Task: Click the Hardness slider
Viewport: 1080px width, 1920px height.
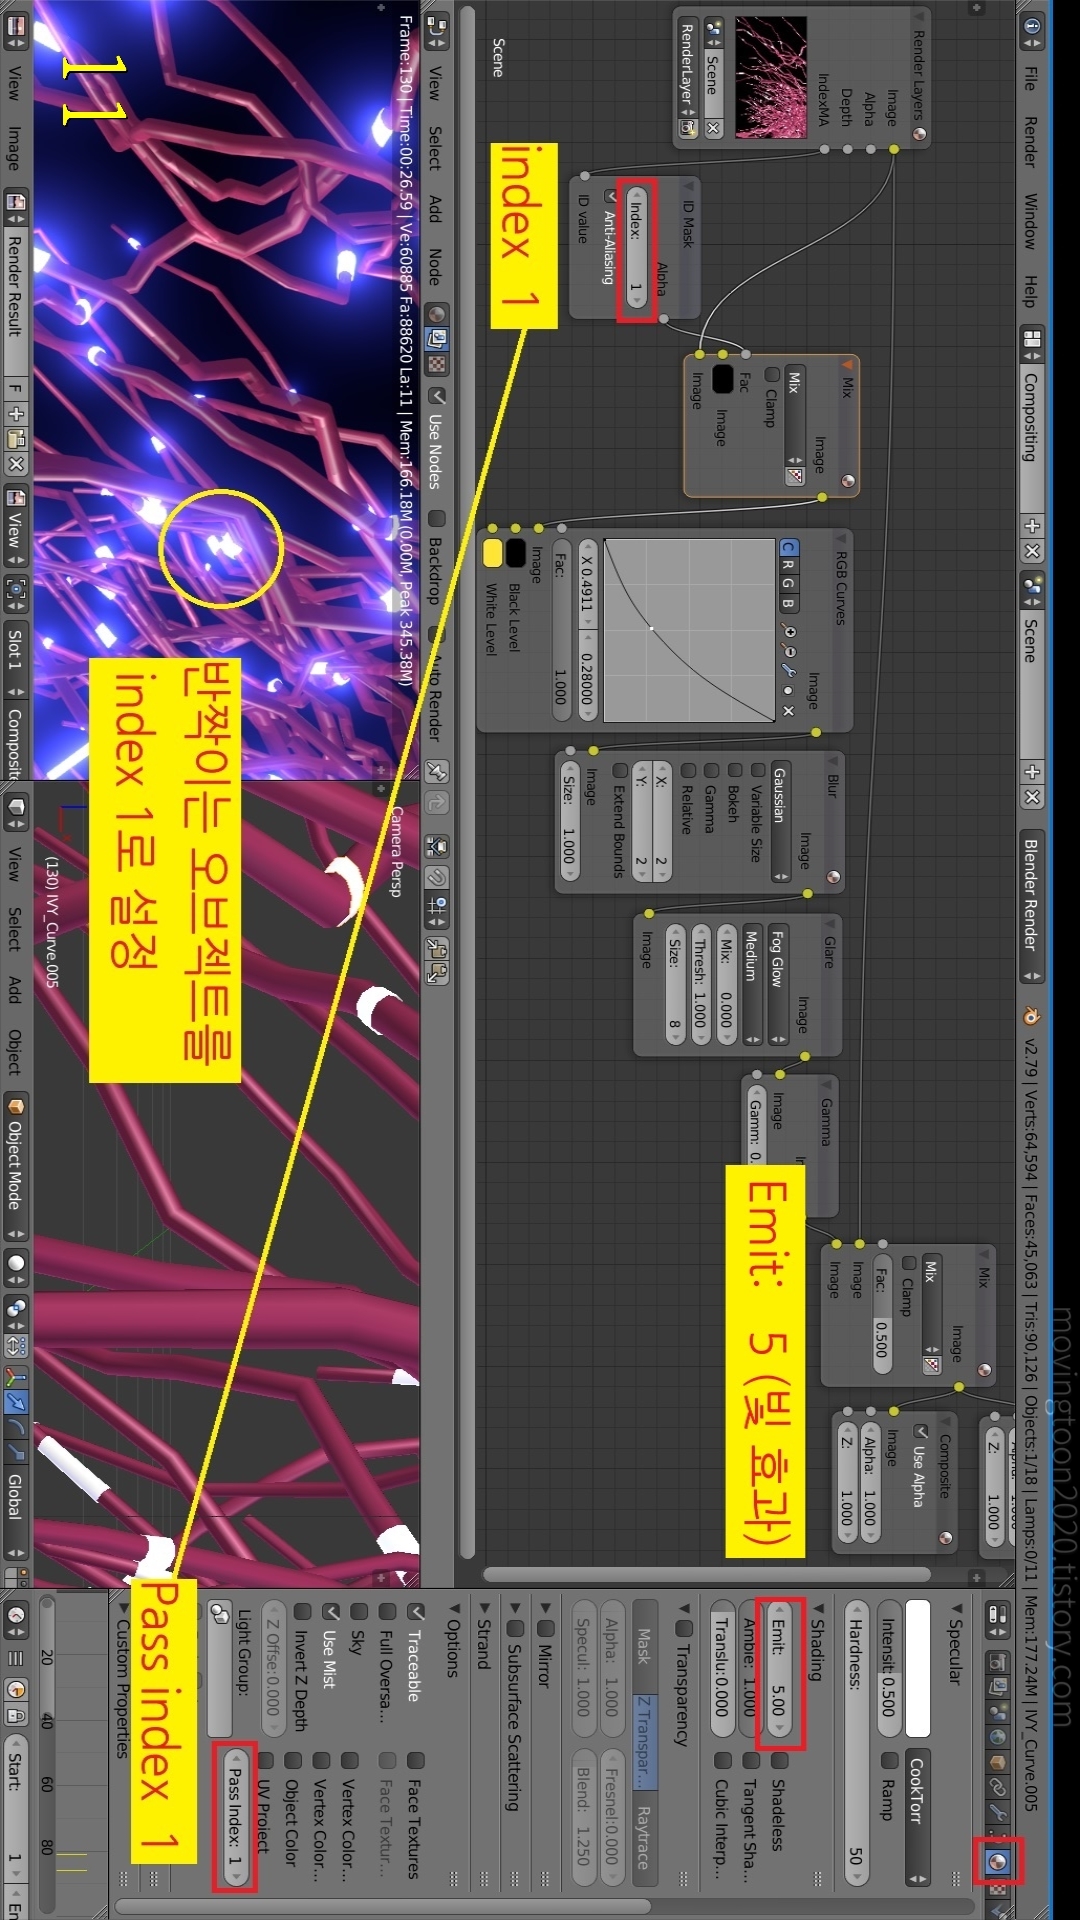Action: coord(856,1744)
